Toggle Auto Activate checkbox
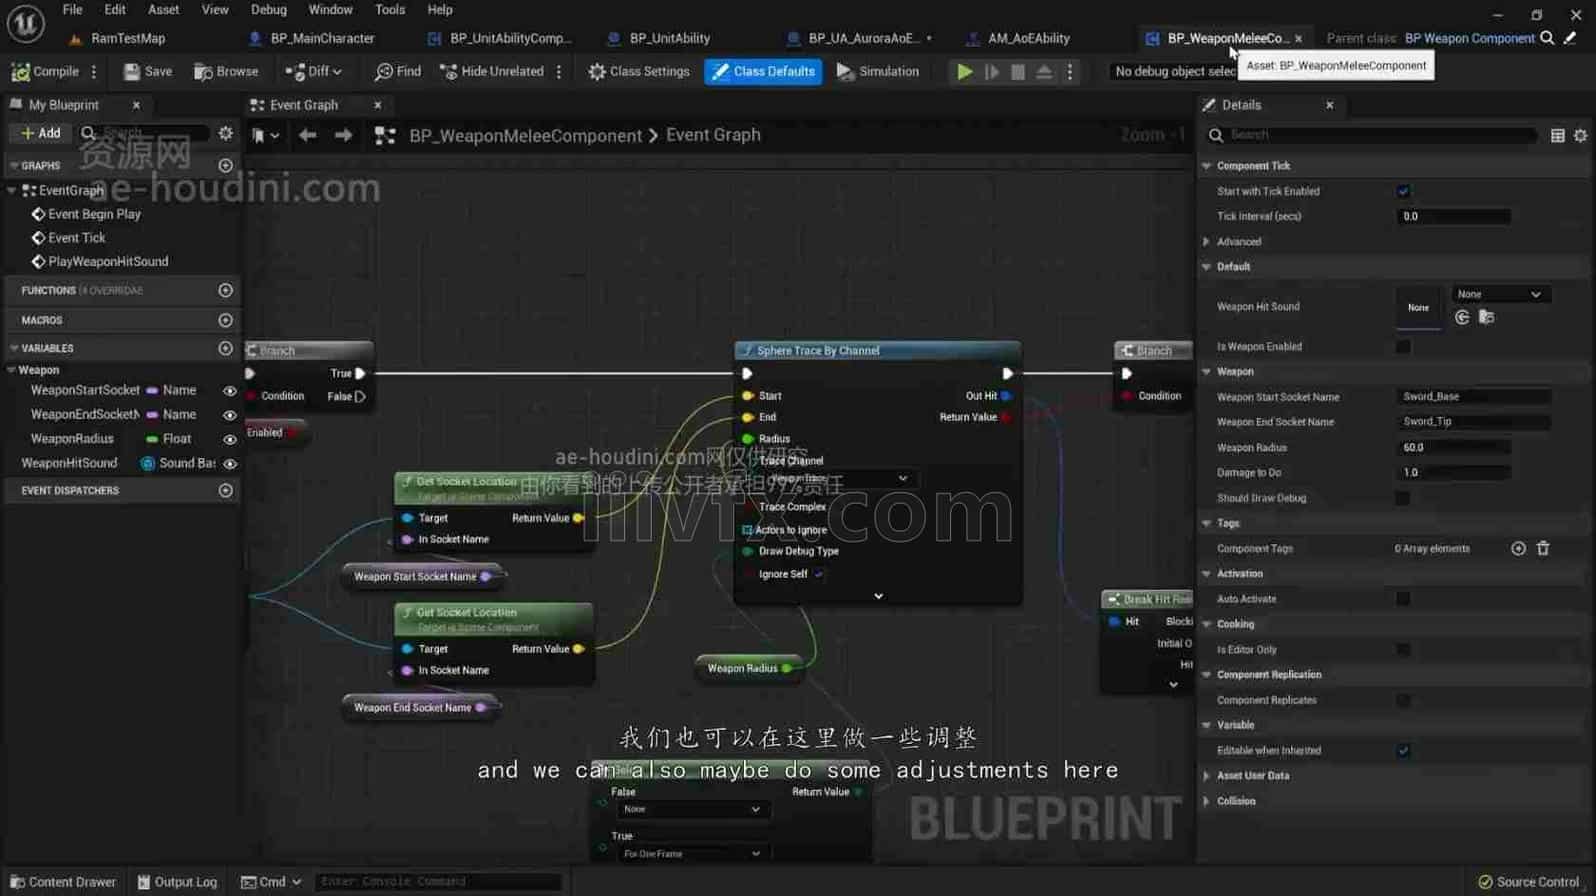 [x=1403, y=599]
